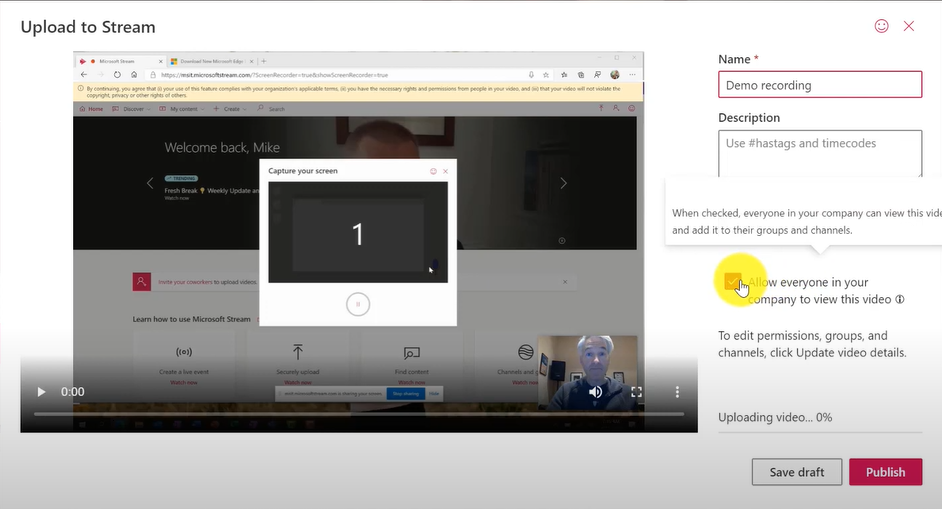
Task: Click the info icon after 'view this video'
Action: (900, 299)
